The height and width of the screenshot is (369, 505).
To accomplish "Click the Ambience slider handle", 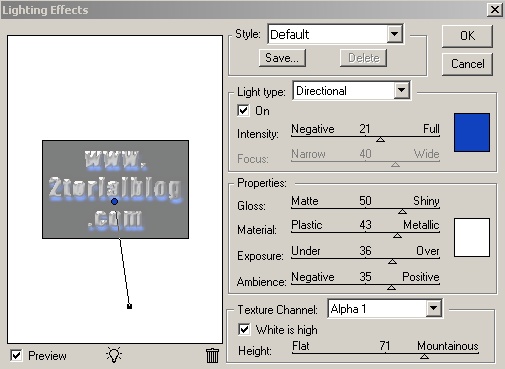I will [391, 287].
